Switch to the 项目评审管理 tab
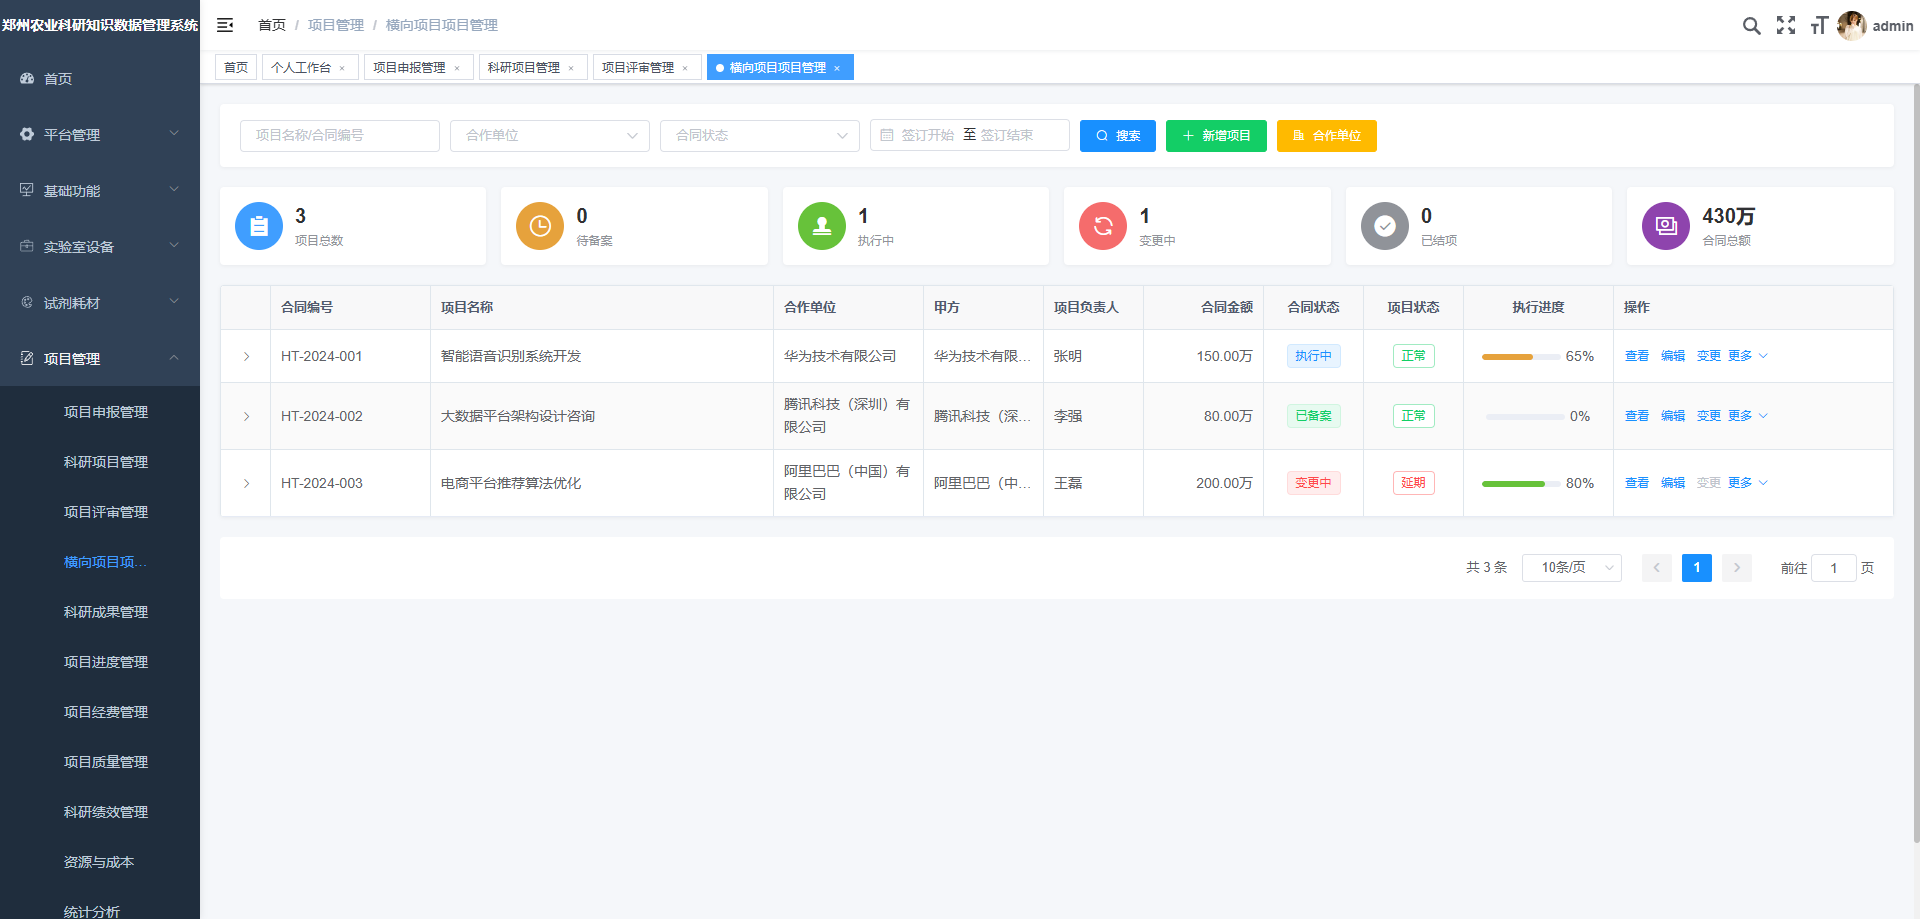Screen dimensions: 1920x919 (639, 67)
